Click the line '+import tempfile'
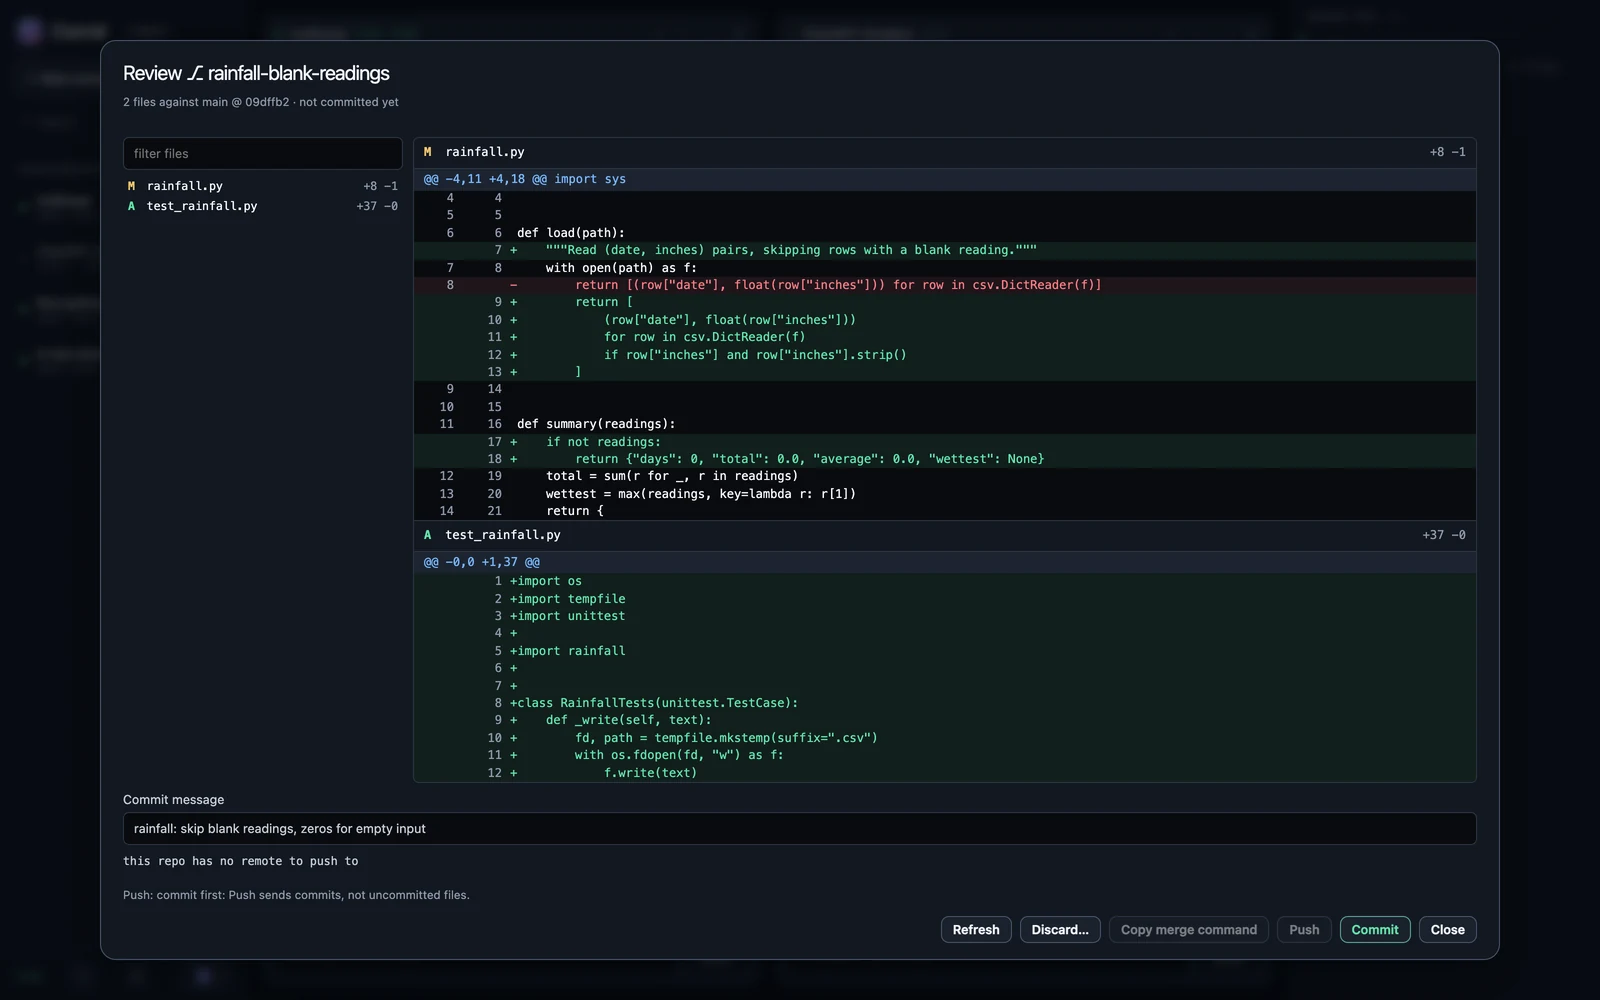Screen dimensions: 1600x1000 (945, 599)
